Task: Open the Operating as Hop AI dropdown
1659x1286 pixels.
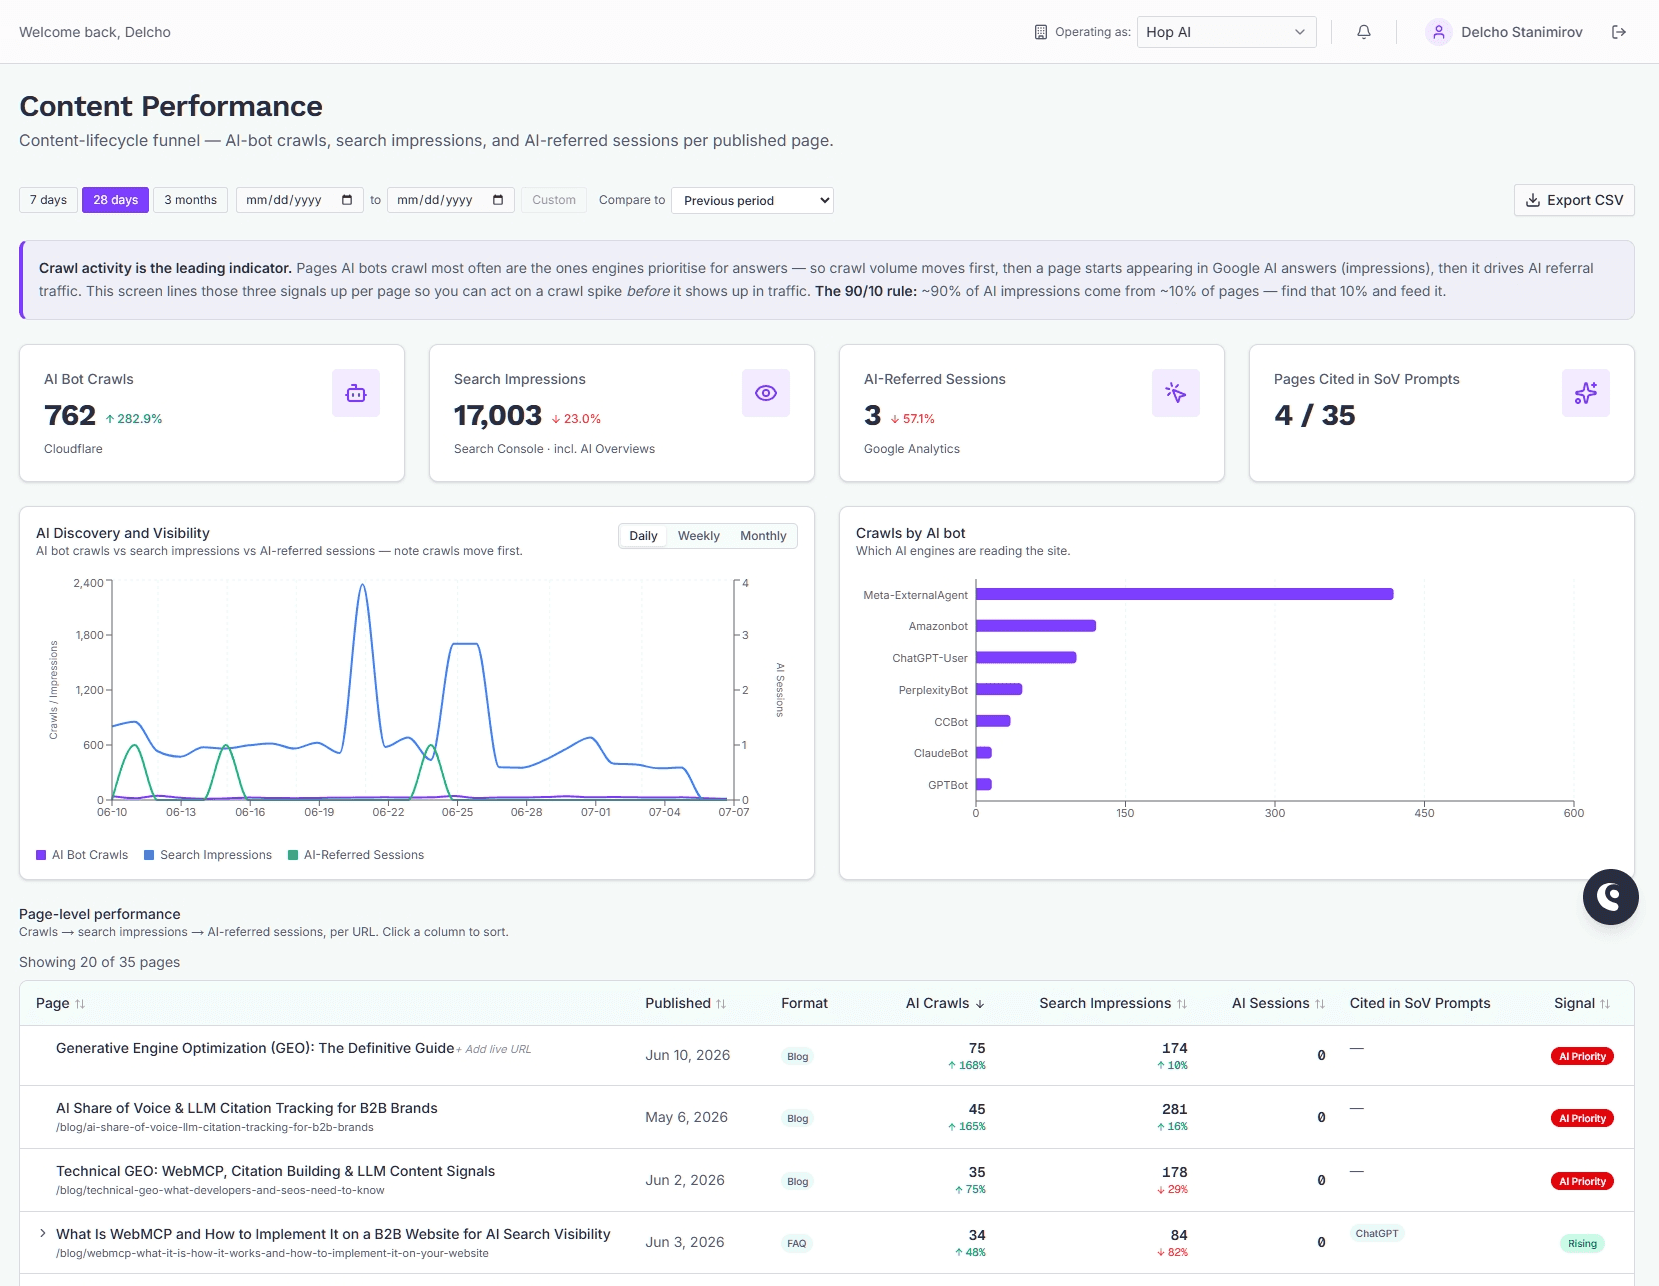Action: 1226,32
